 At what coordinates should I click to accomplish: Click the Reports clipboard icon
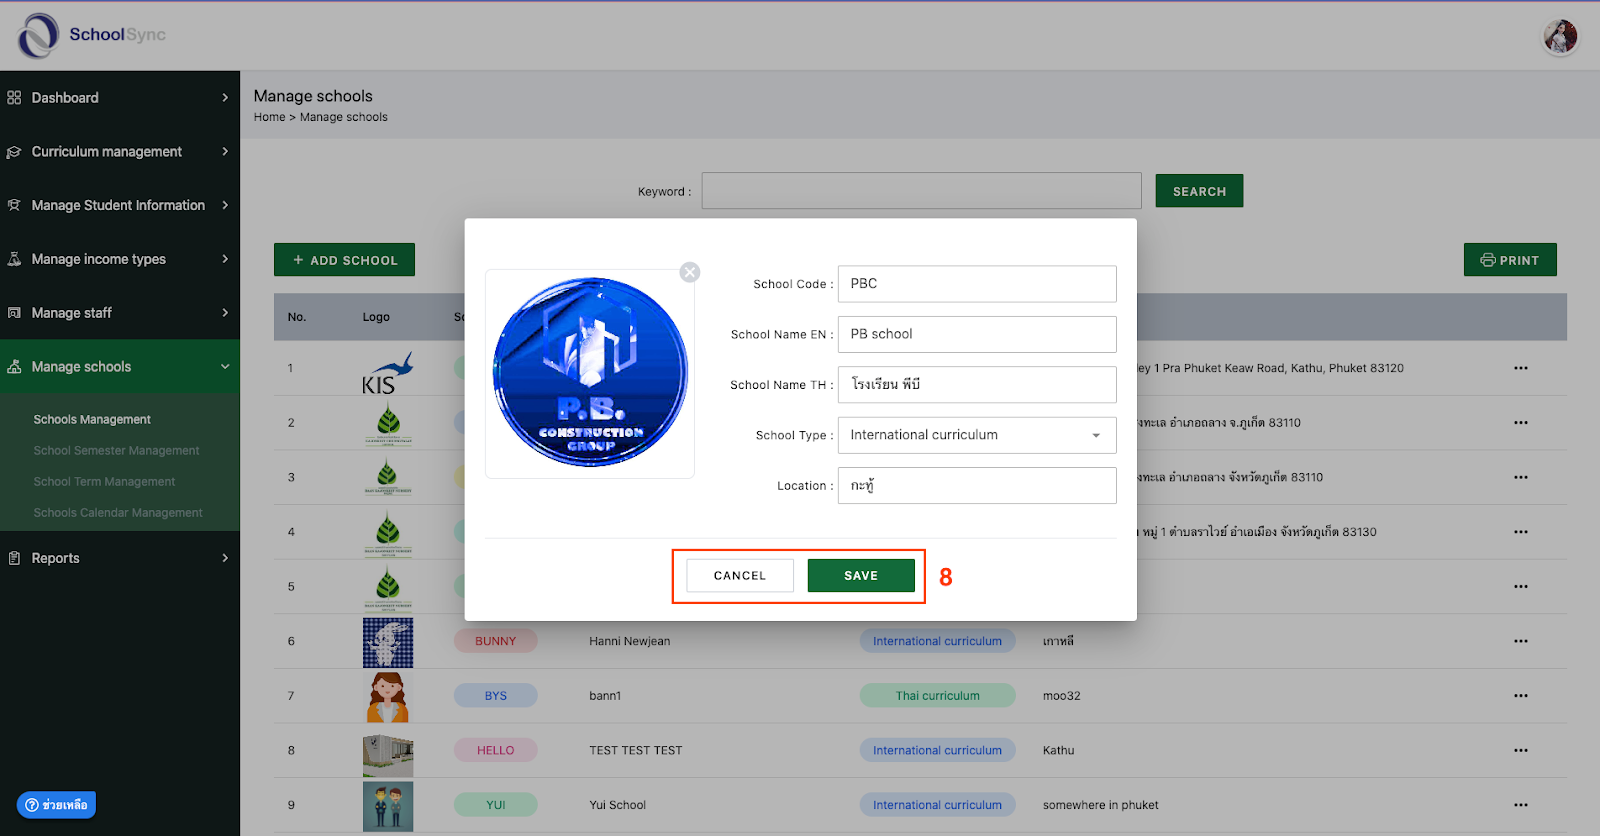pos(14,558)
